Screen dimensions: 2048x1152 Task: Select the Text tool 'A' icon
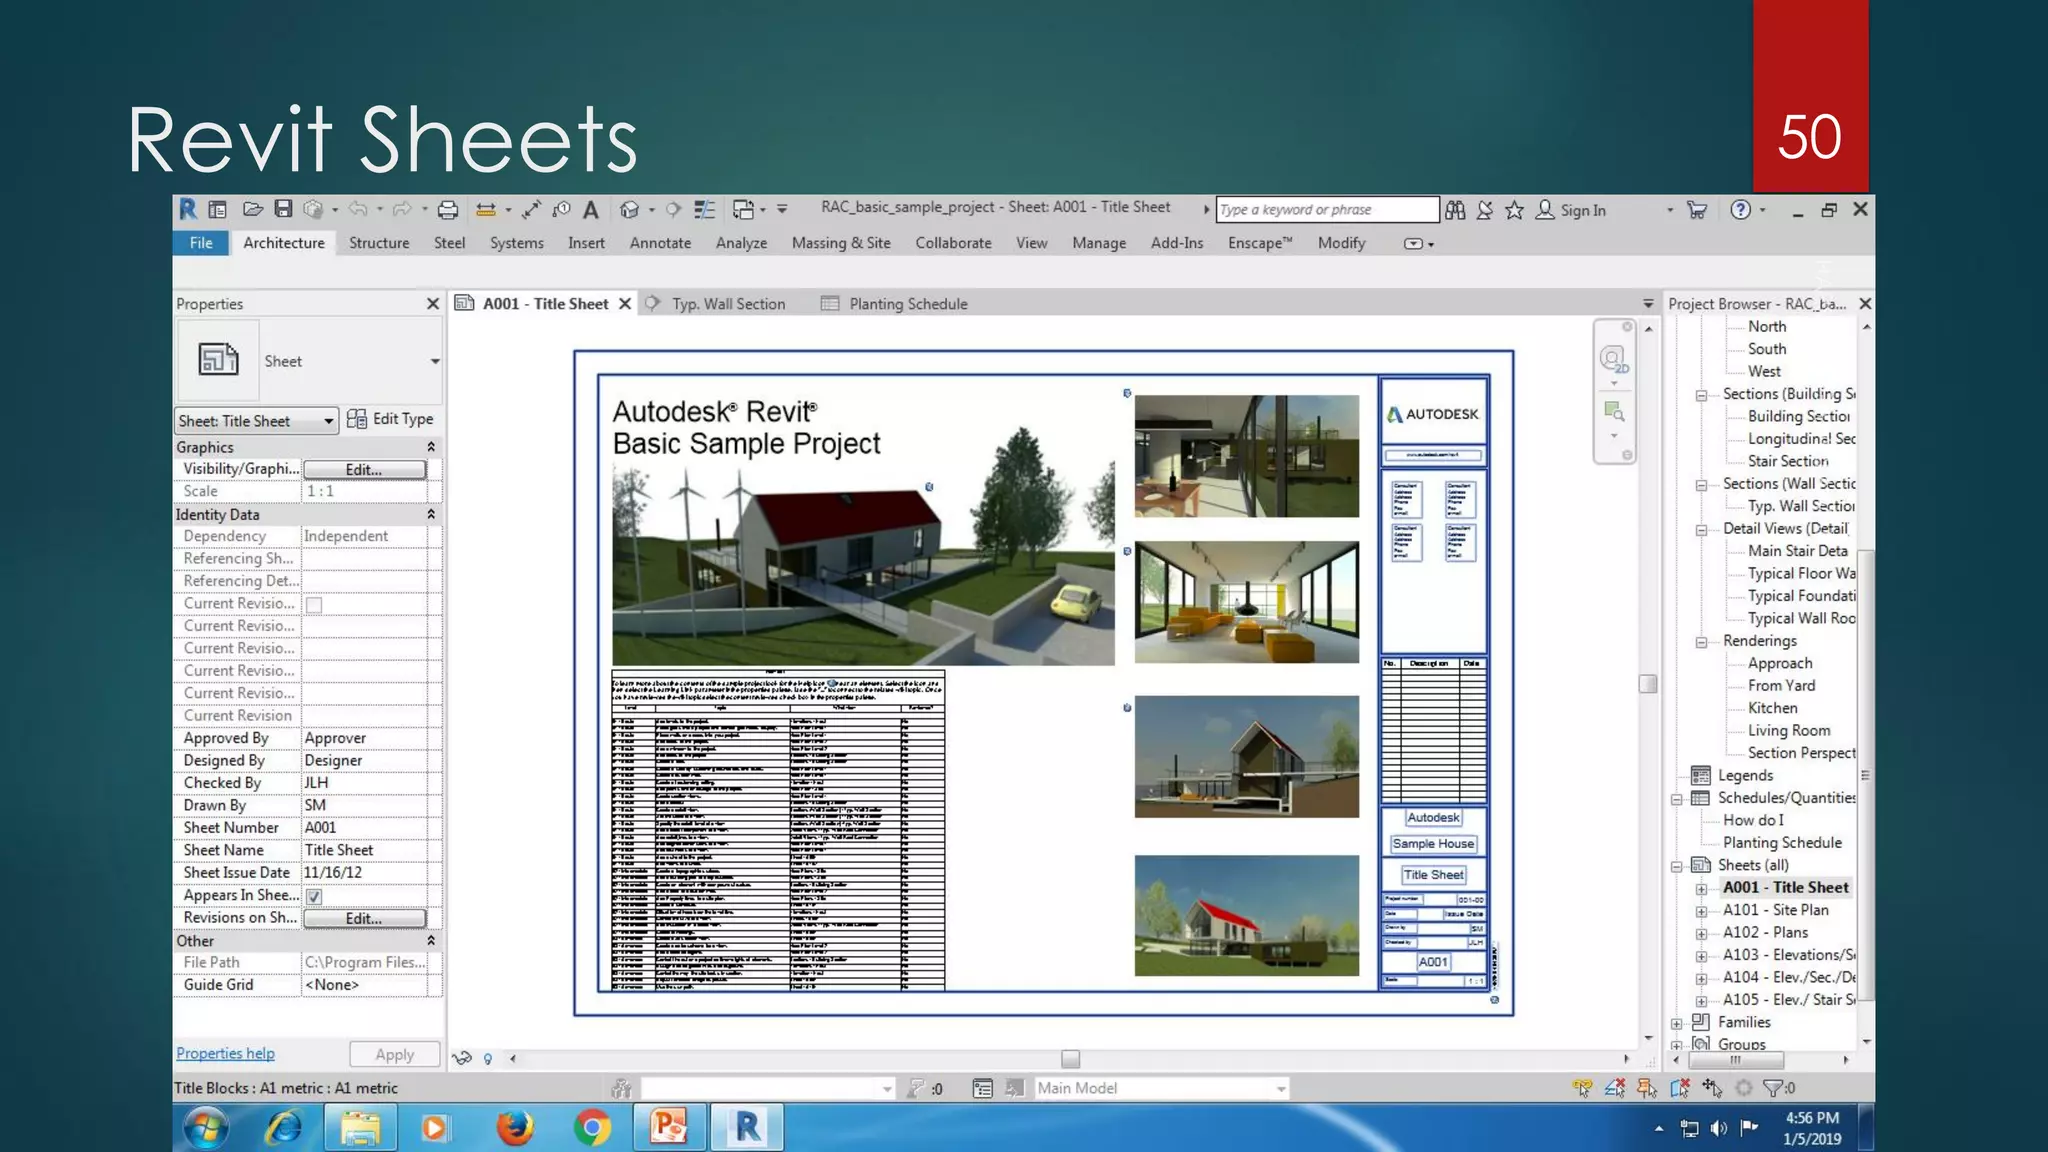(591, 209)
